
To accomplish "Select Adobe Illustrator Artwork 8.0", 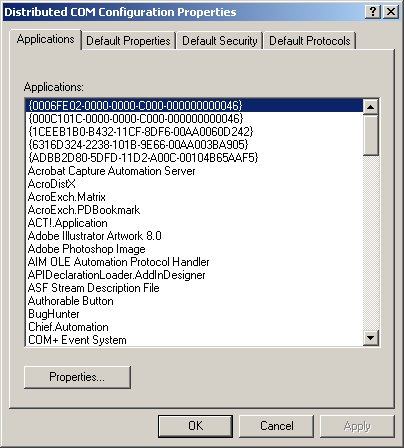I will (194, 236).
